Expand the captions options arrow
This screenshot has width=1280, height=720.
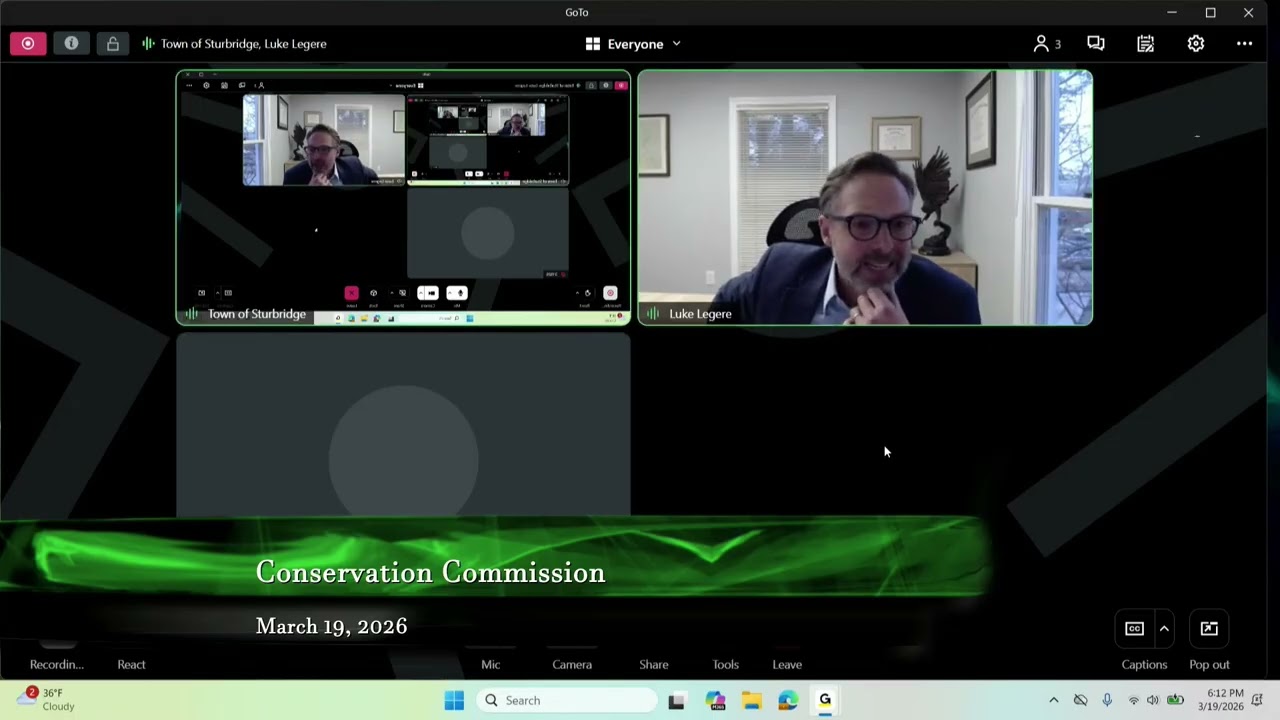[x=1164, y=628]
